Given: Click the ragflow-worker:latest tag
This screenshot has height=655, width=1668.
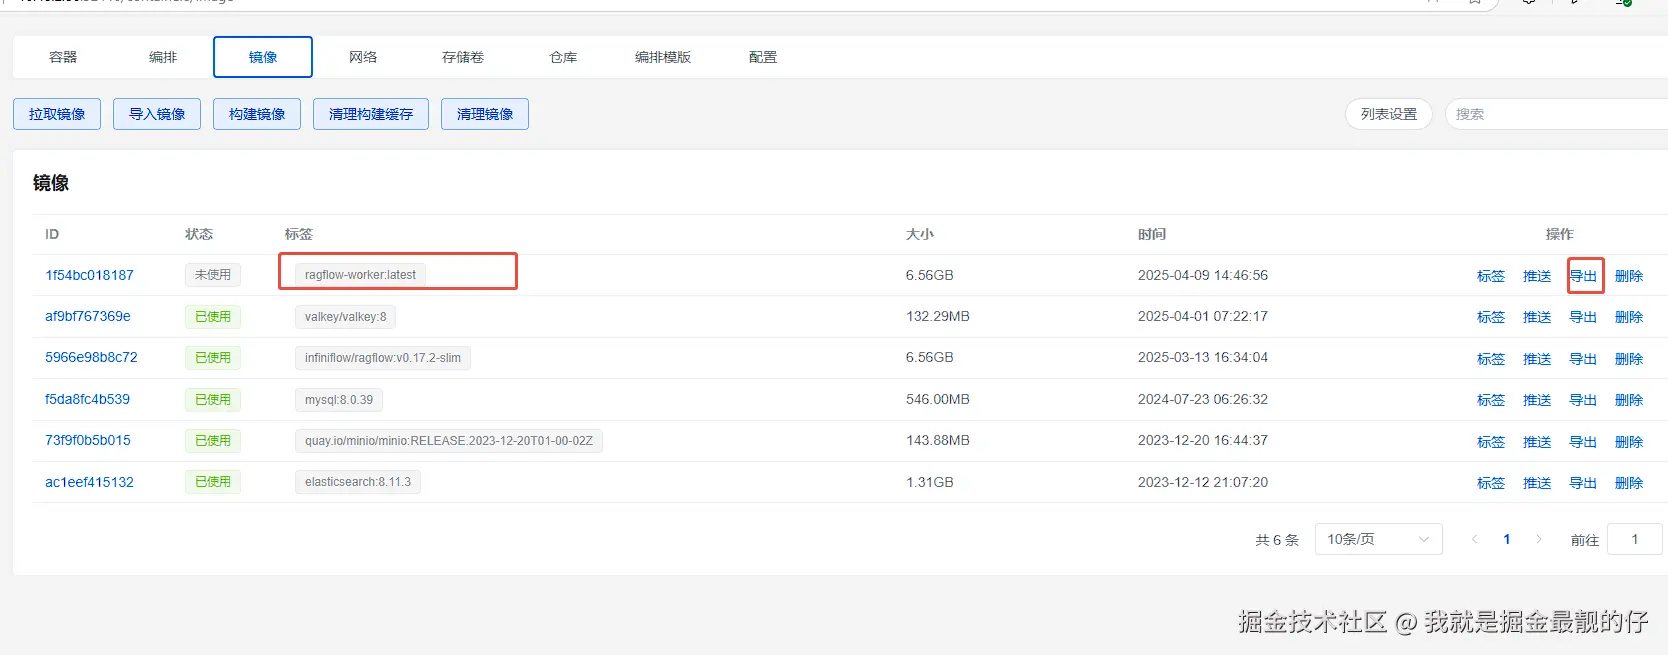Looking at the screenshot, I should tap(360, 275).
